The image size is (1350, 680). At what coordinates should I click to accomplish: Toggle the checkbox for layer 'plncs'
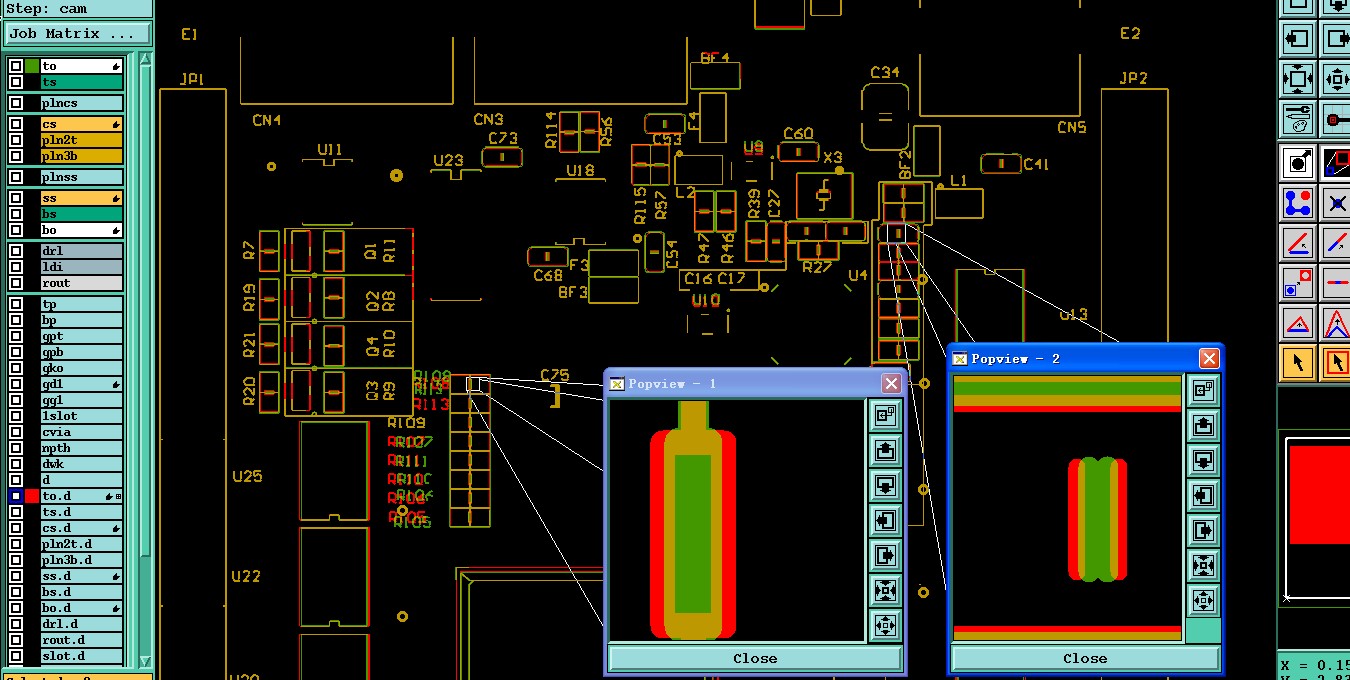point(16,103)
